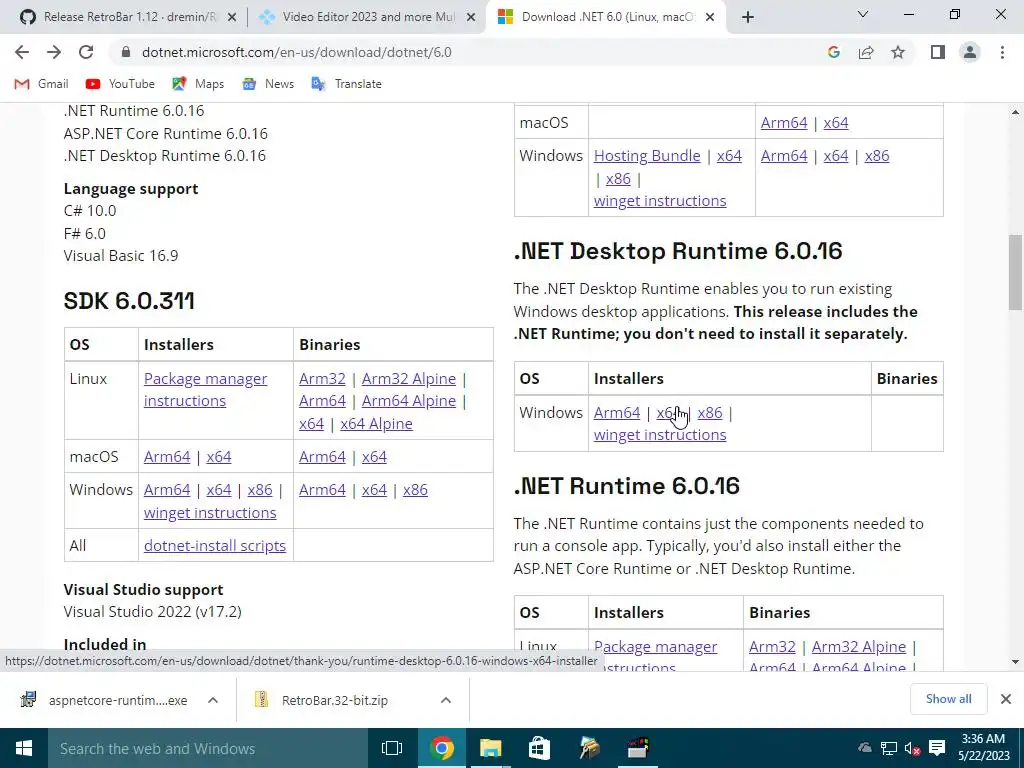This screenshot has width=1024, height=768.
Task: Download SDK Linux Arm32 Alpine binary
Action: [409, 379]
